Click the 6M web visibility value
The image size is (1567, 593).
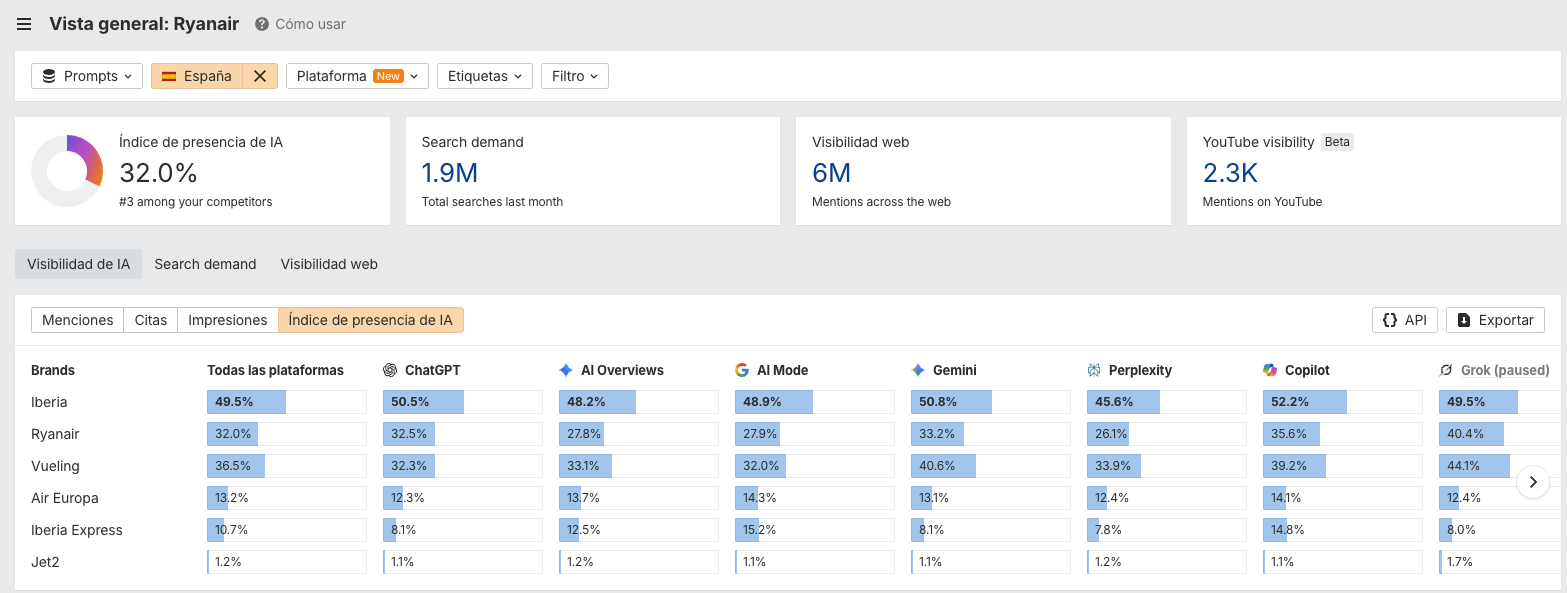pos(831,173)
